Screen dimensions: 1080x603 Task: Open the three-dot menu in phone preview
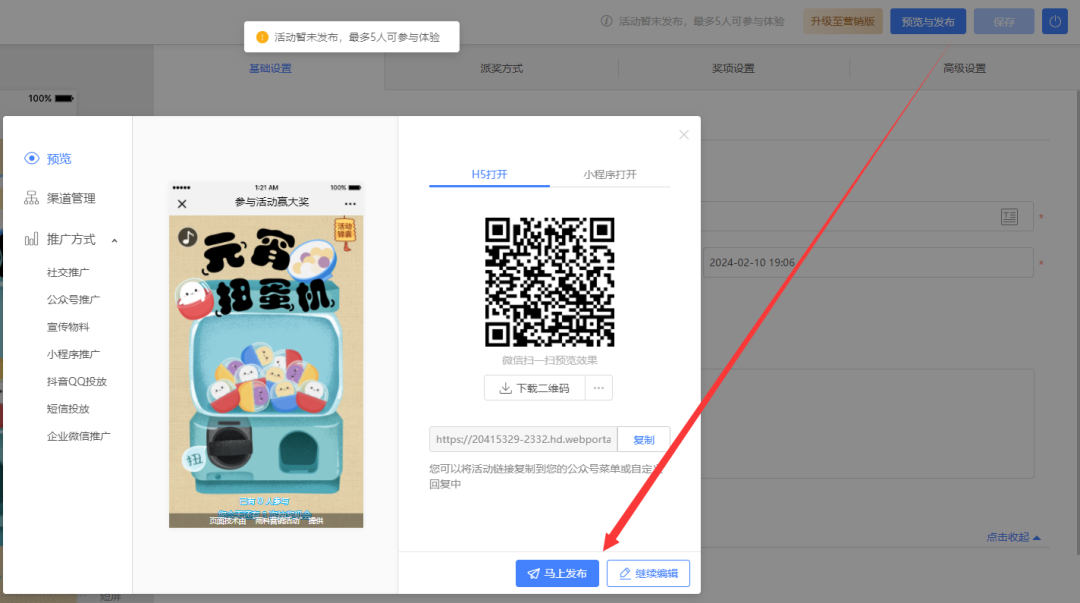click(350, 204)
